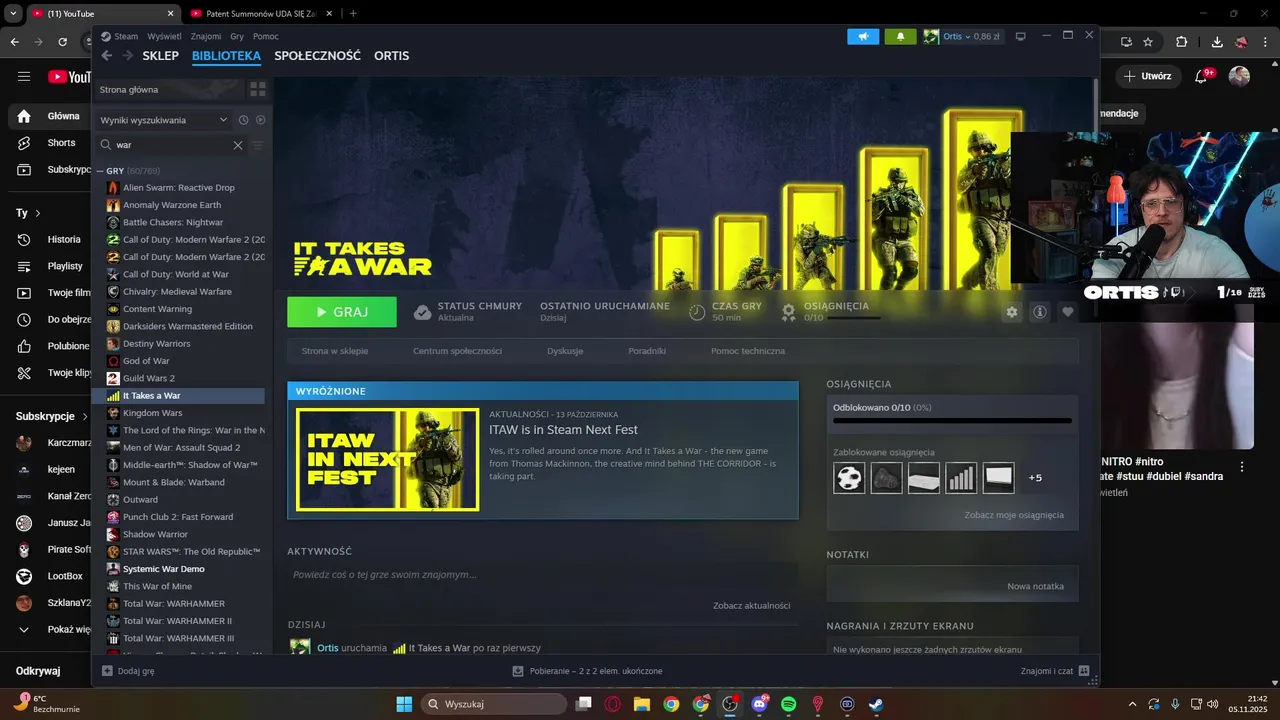The image size is (1280, 720).
Task: Open Opera browser from taskbar
Action: pyautogui.click(x=612, y=704)
